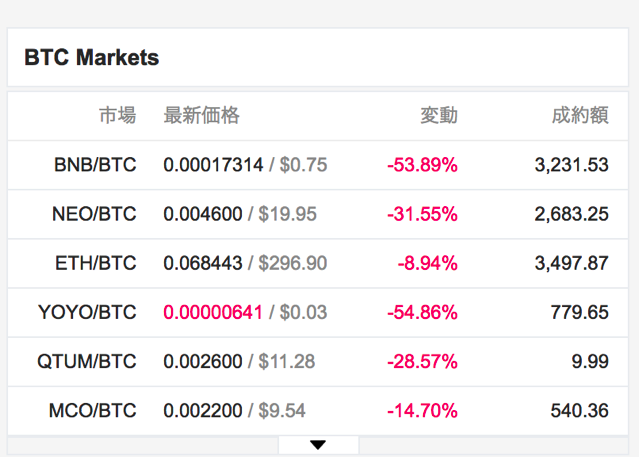Sort by 成約額 column header
The height and width of the screenshot is (457, 639).
580,115
